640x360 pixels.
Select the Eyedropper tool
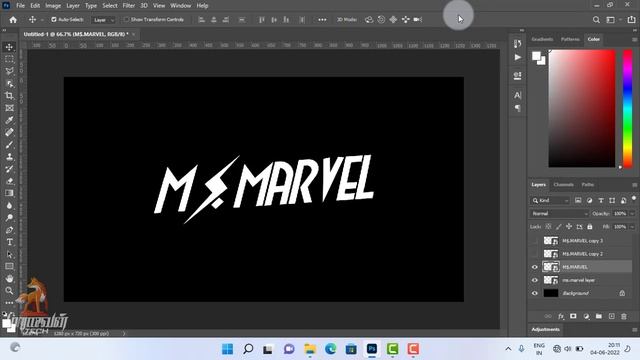9,120
